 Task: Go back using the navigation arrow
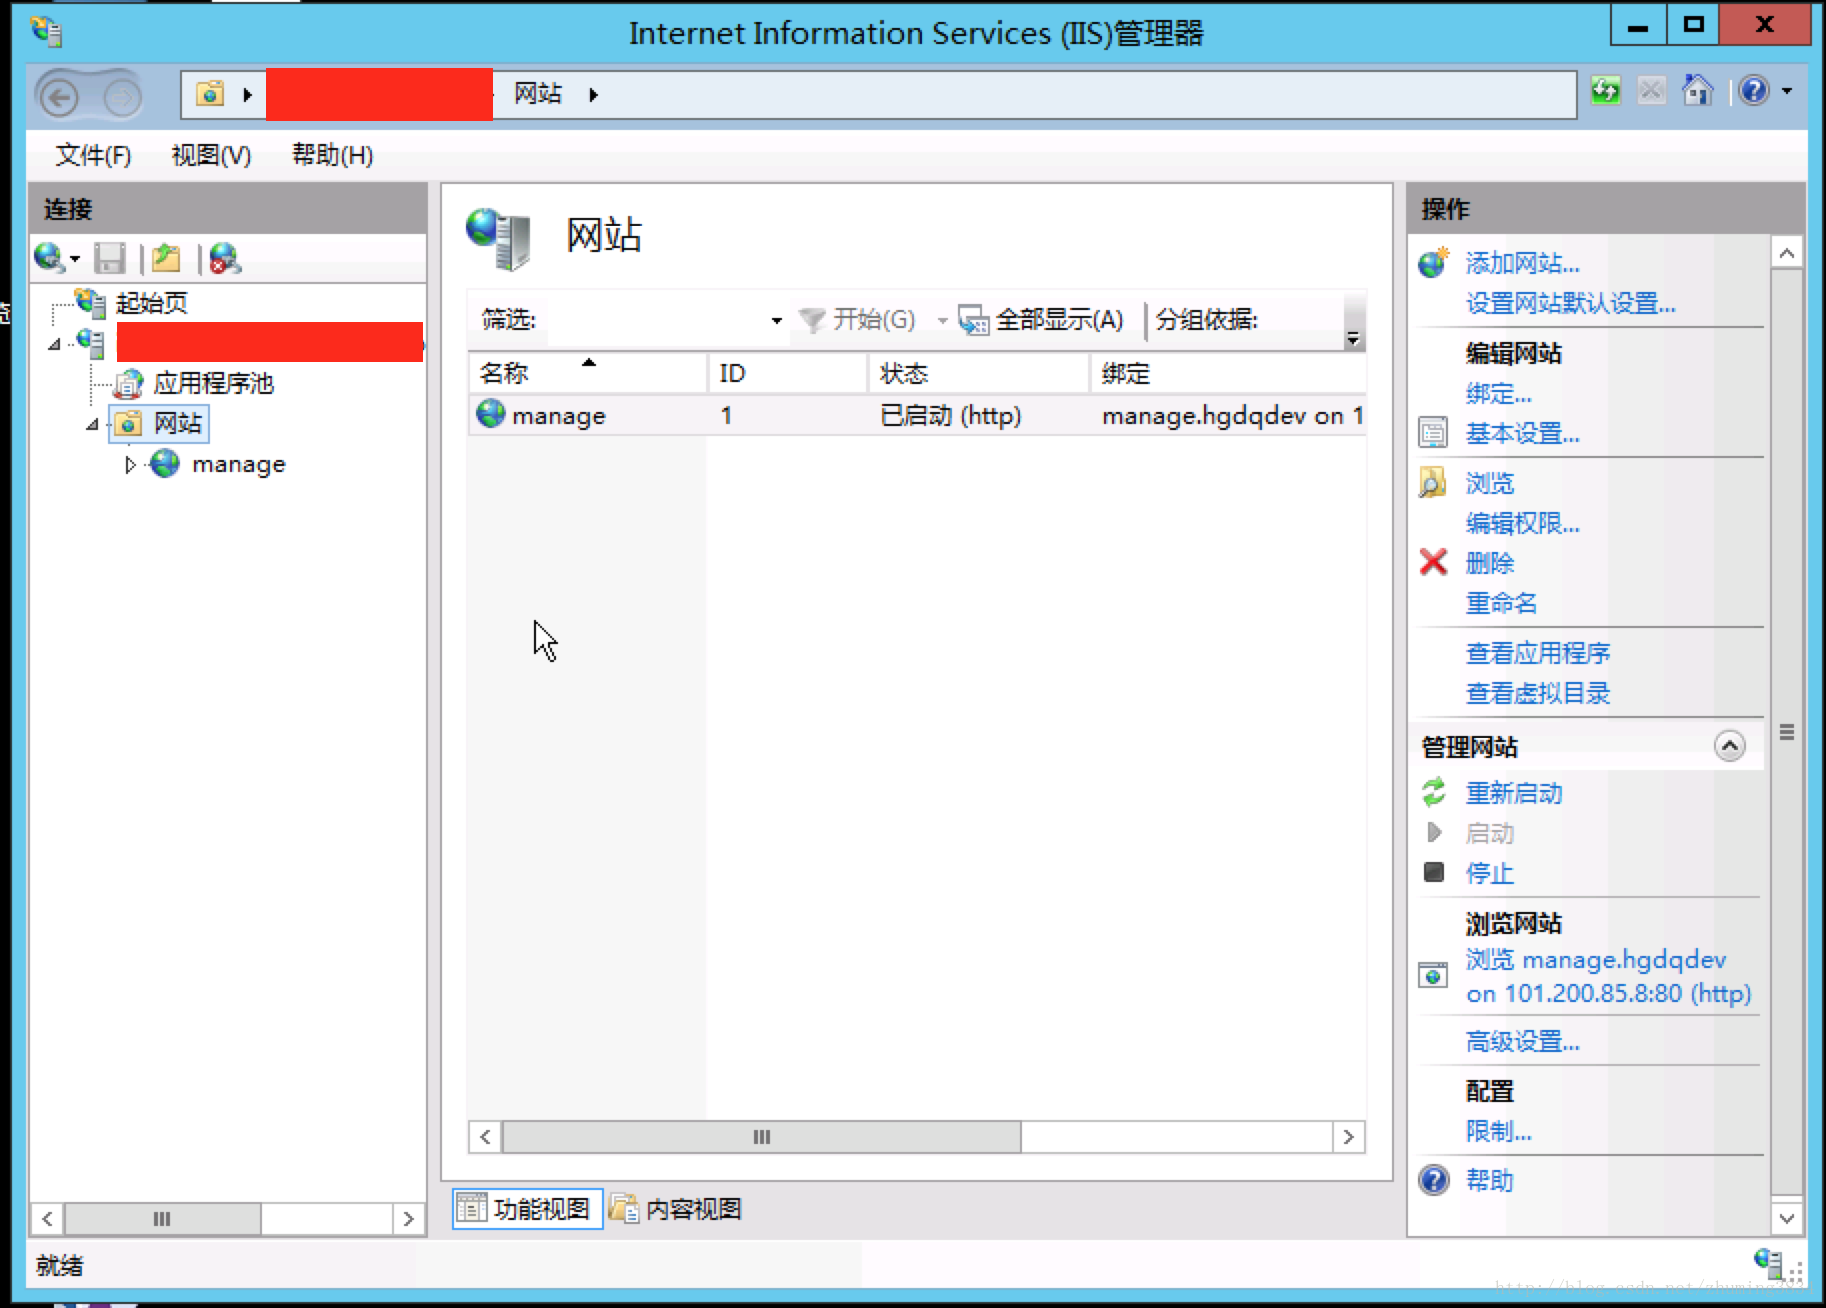(60, 97)
